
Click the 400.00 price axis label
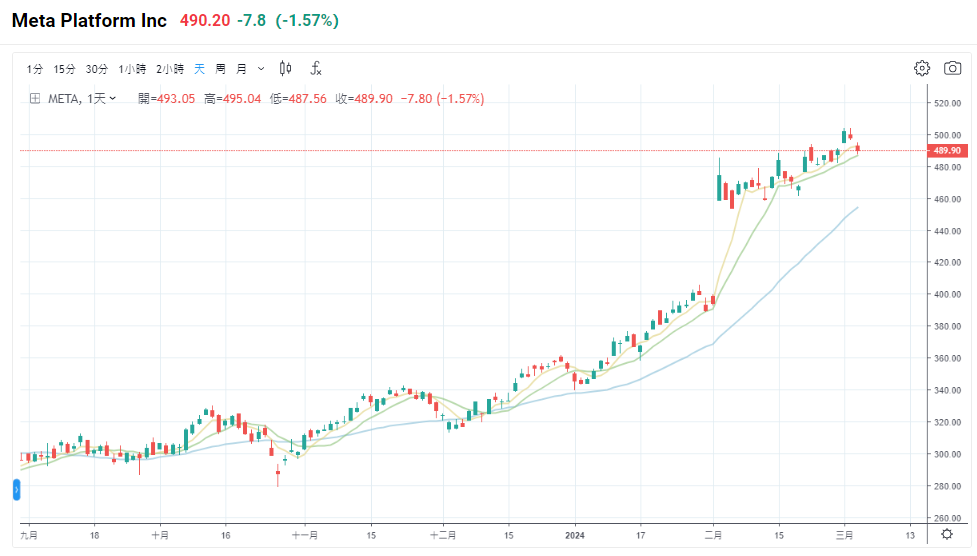(x=947, y=294)
